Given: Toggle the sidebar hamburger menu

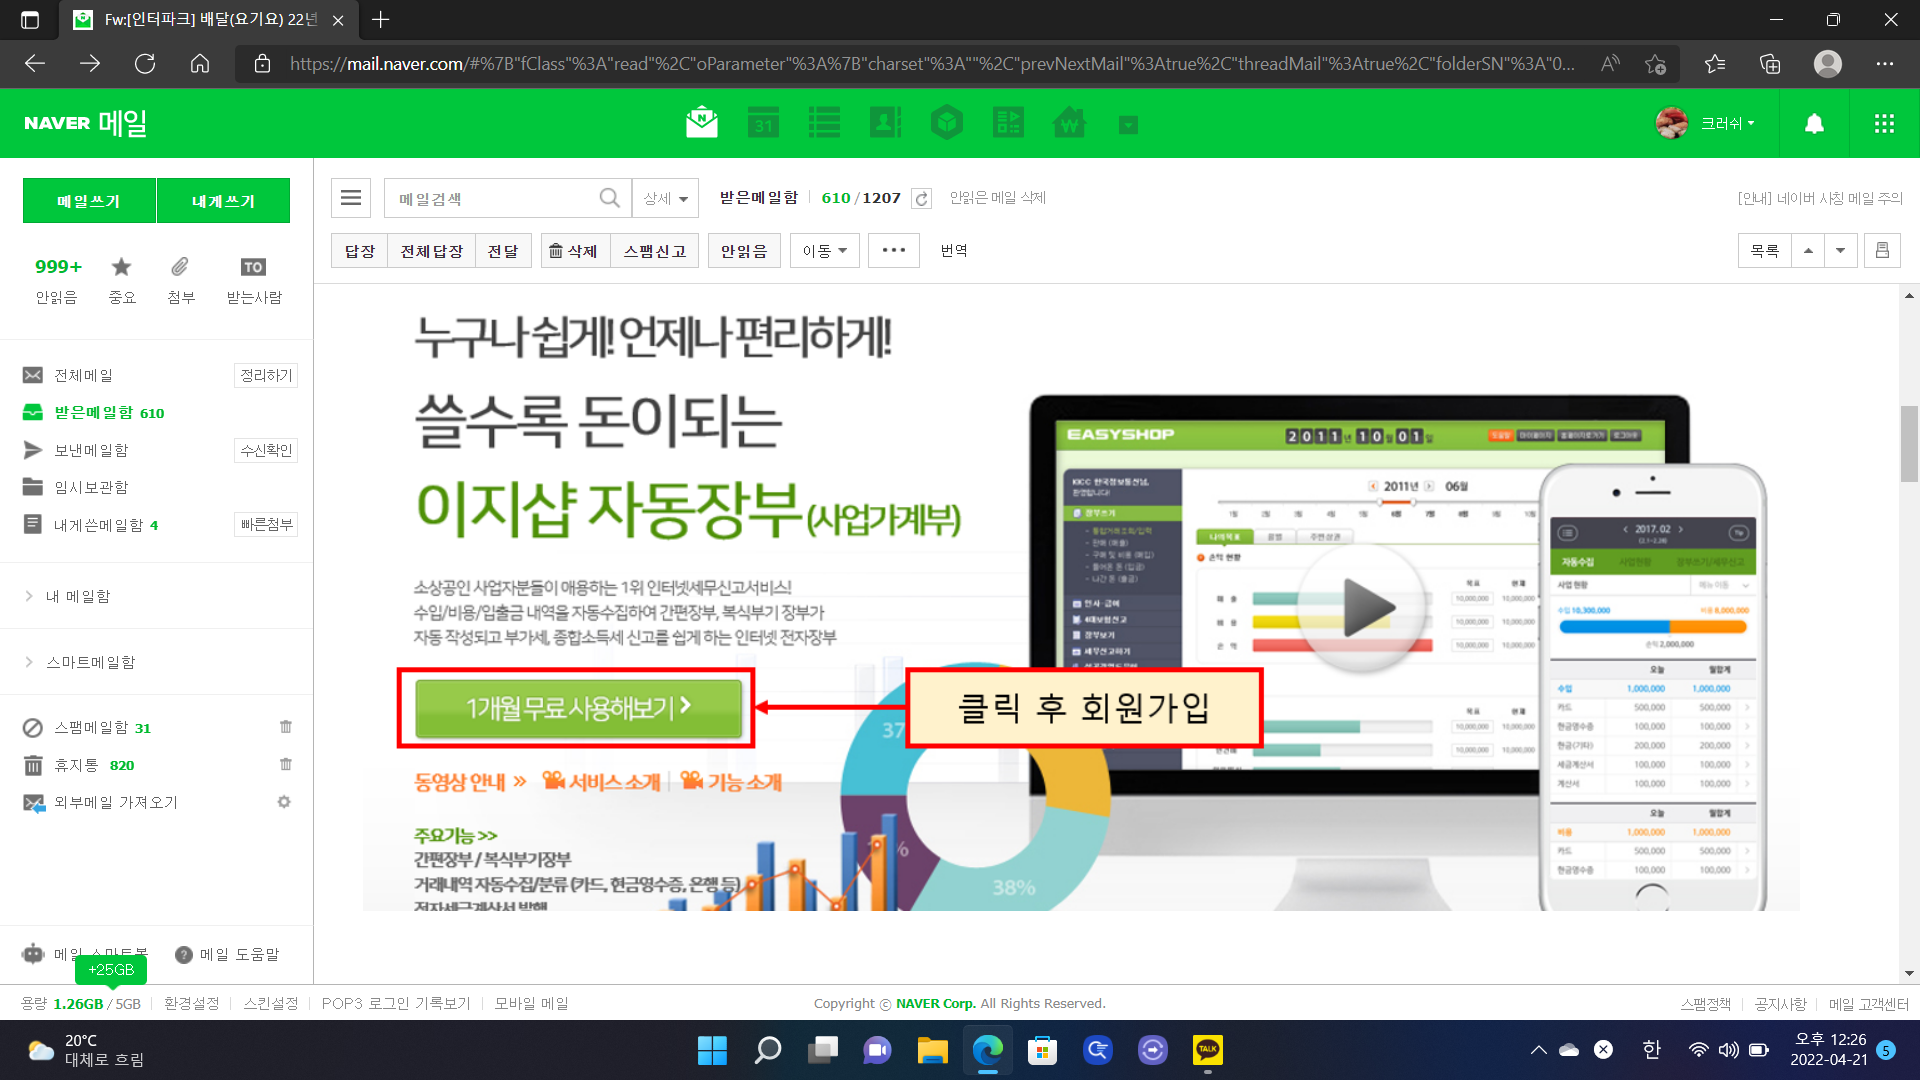Looking at the screenshot, I should [351, 198].
